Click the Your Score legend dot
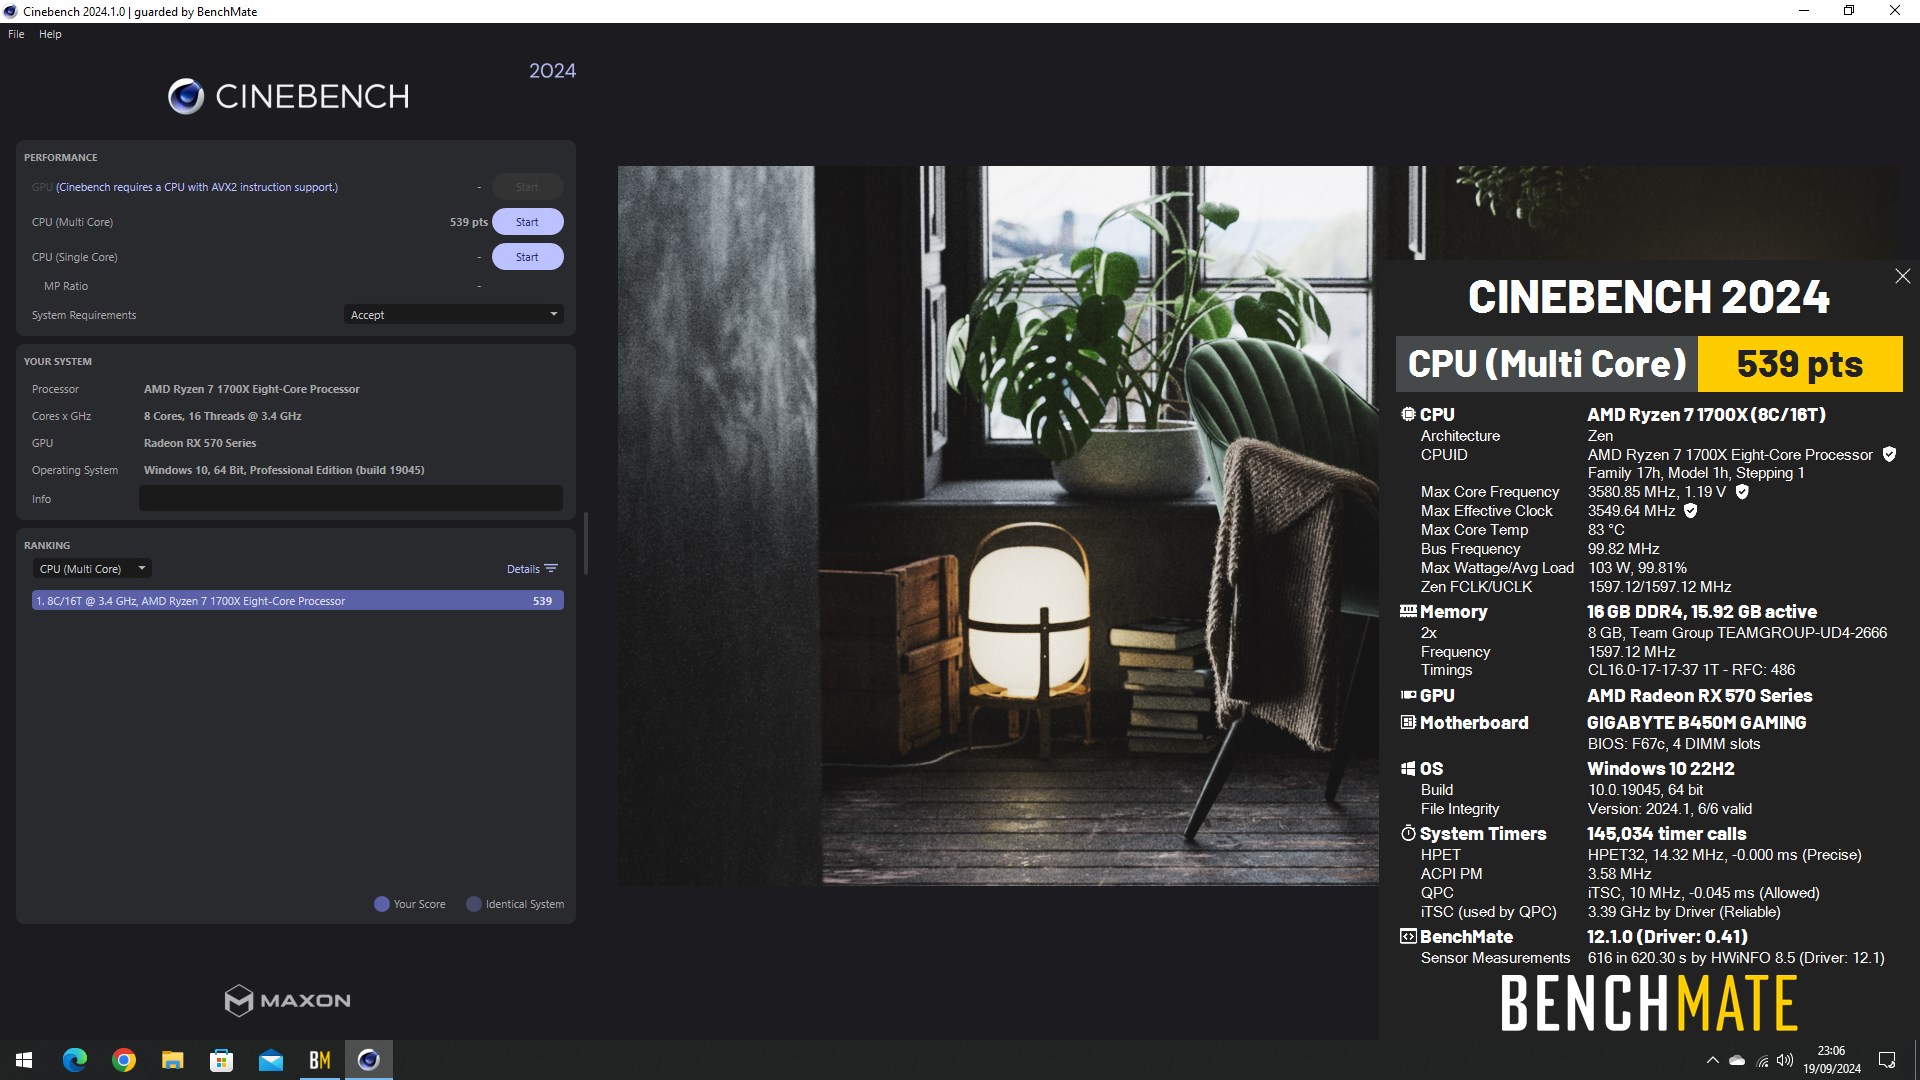This screenshot has height=1080, width=1920. click(381, 904)
